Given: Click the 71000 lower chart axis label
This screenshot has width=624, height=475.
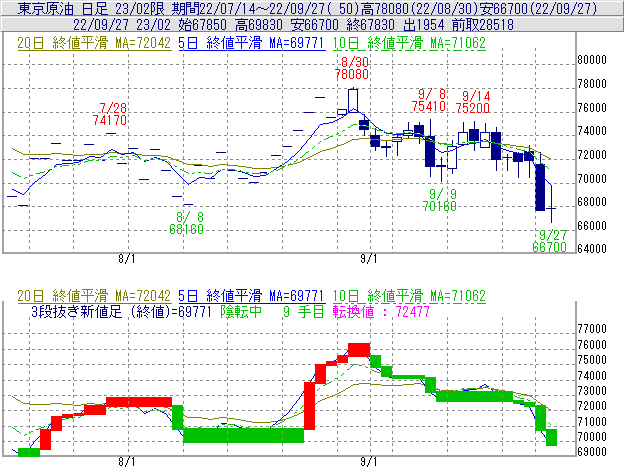Looking at the screenshot, I should coord(592,422).
